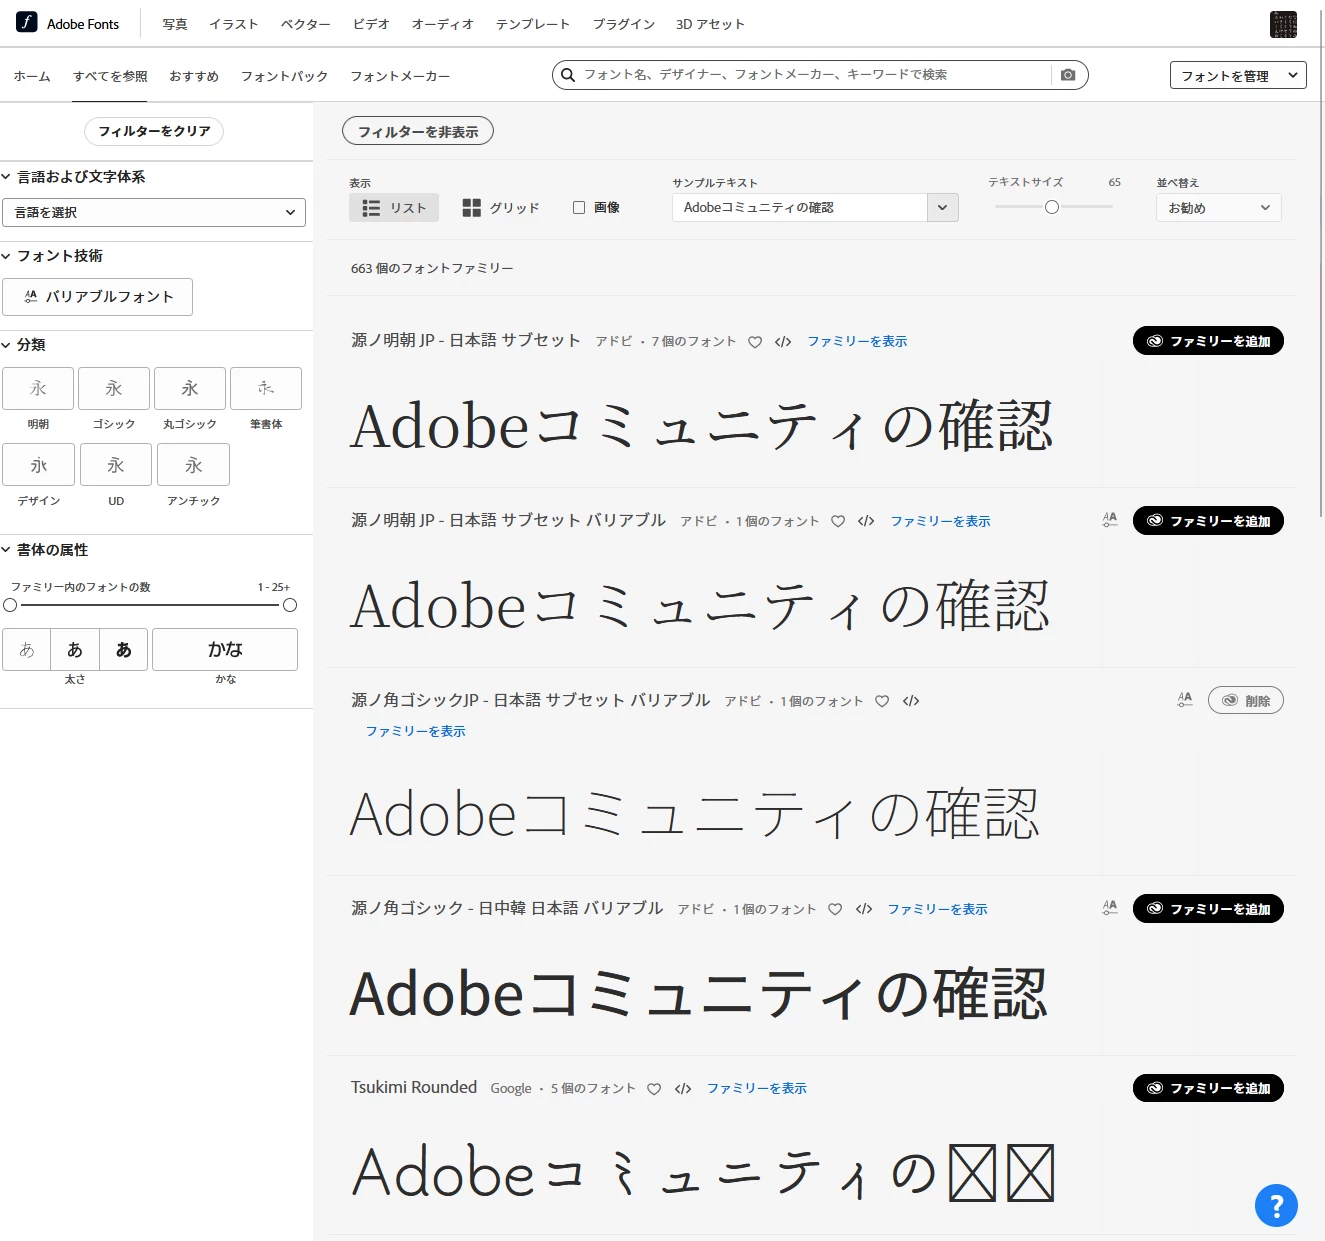Collapse 書体の属性 section
The image size is (1325, 1241).
click(x=45, y=550)
